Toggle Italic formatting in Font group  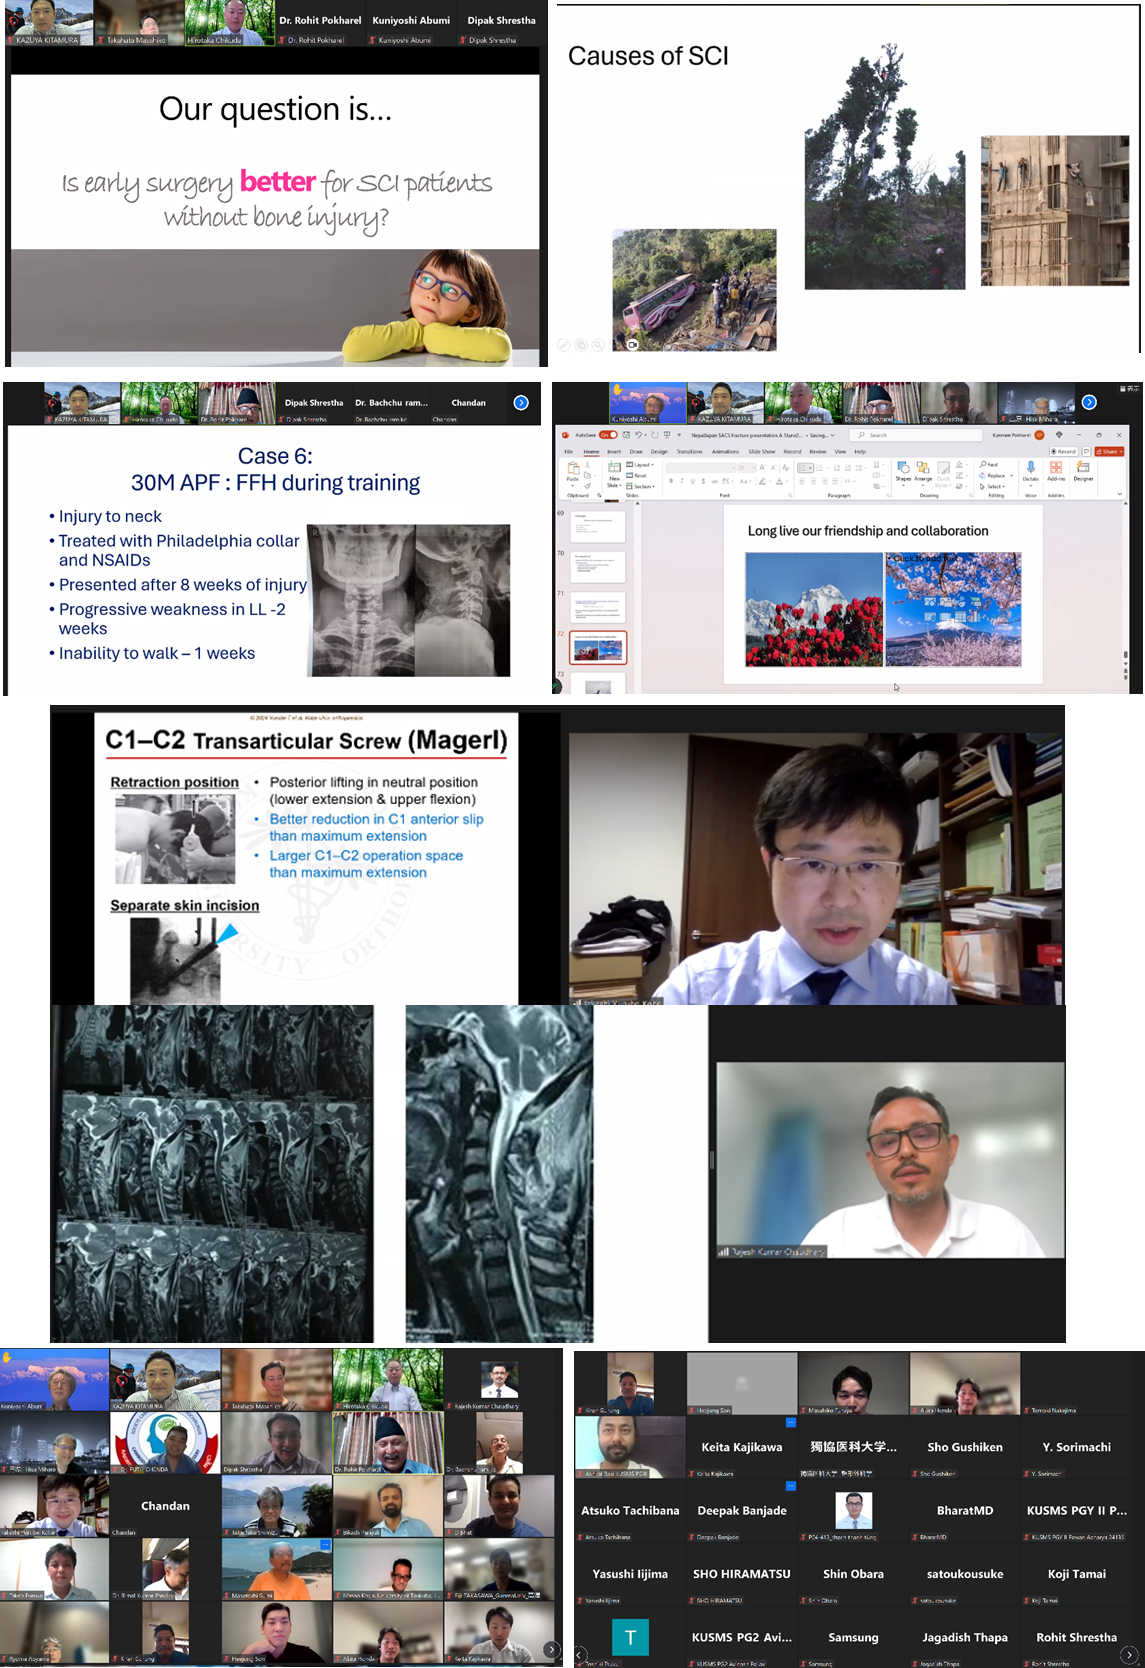682,481
